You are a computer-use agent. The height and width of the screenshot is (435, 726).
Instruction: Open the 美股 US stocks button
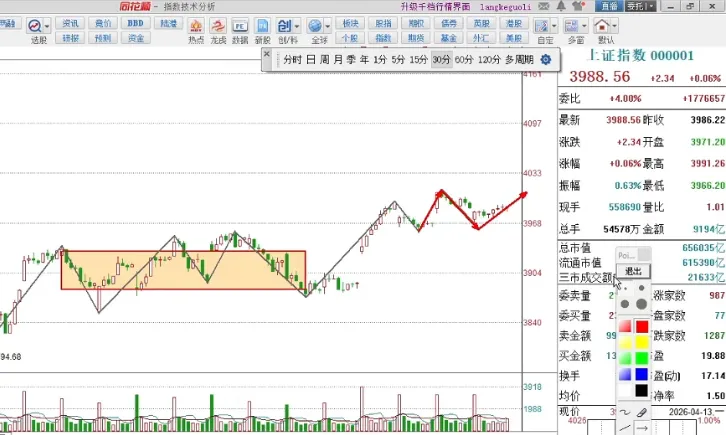tap(514, 38)
